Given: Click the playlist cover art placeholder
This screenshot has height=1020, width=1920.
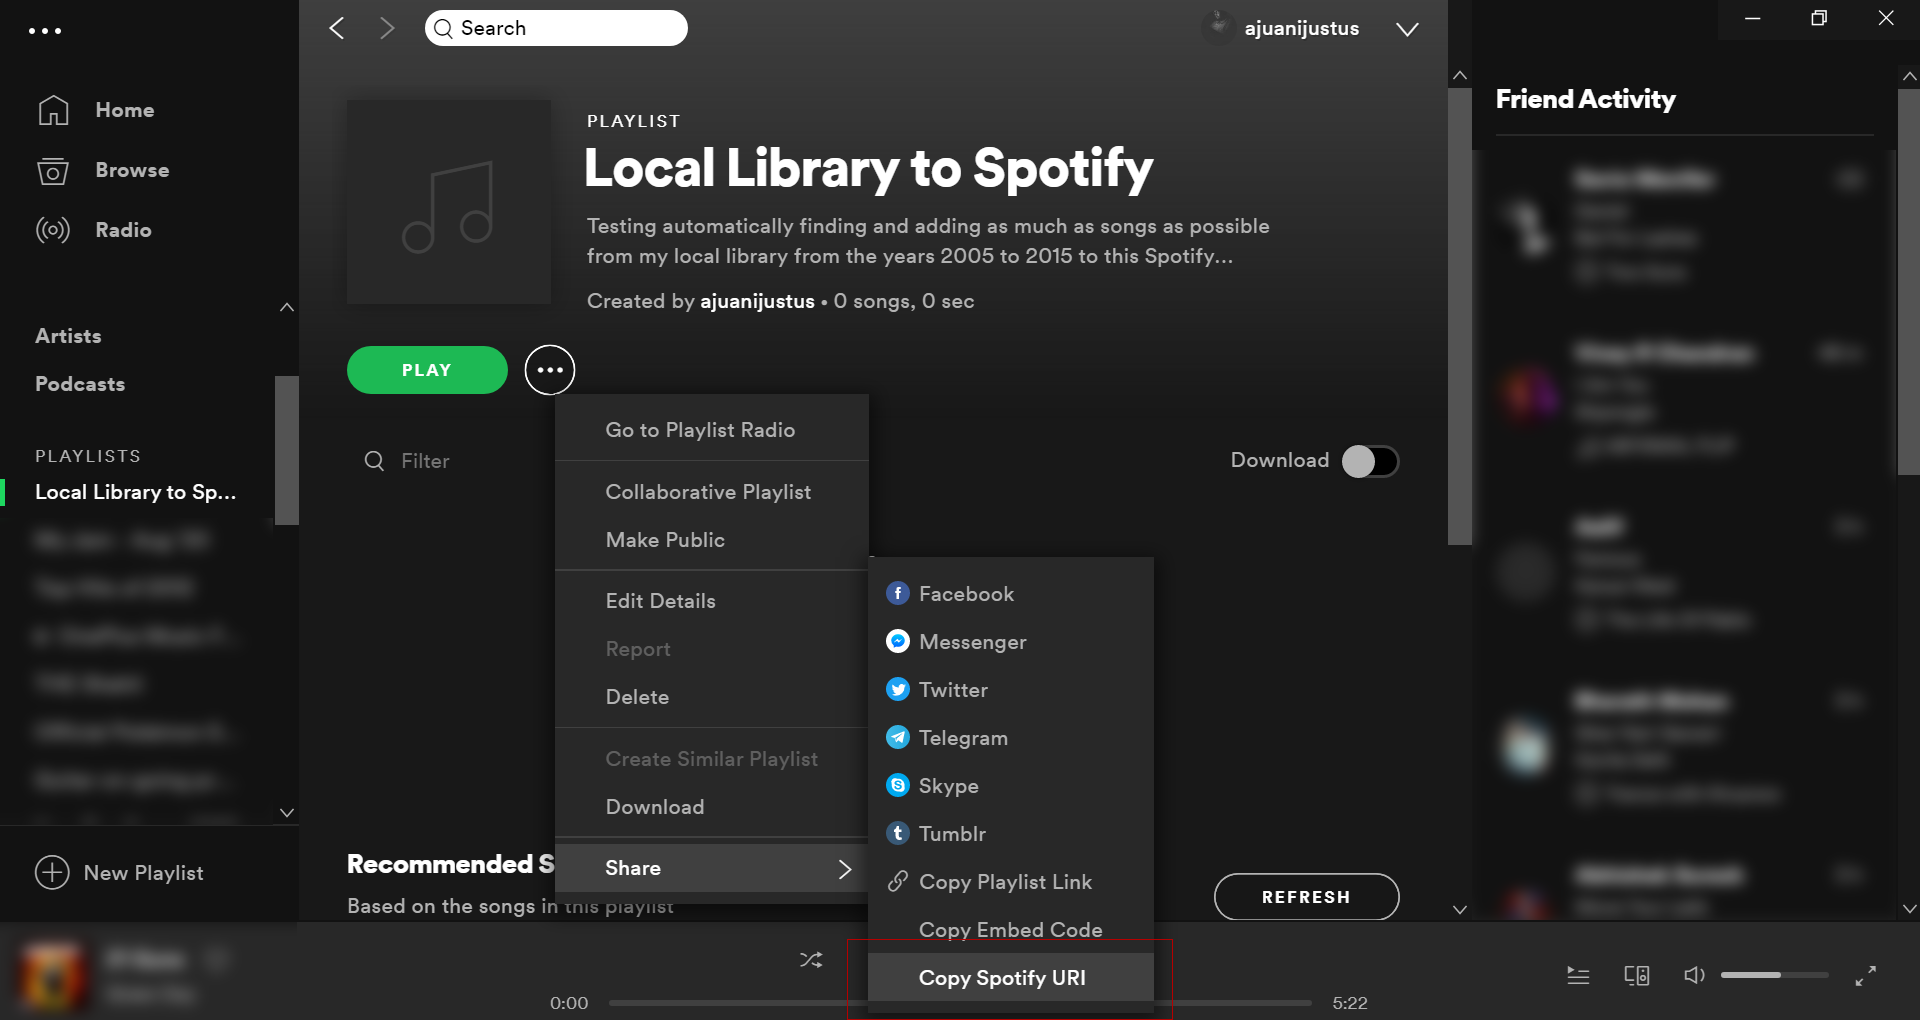Looking at the screenshot, I should 449,202.
